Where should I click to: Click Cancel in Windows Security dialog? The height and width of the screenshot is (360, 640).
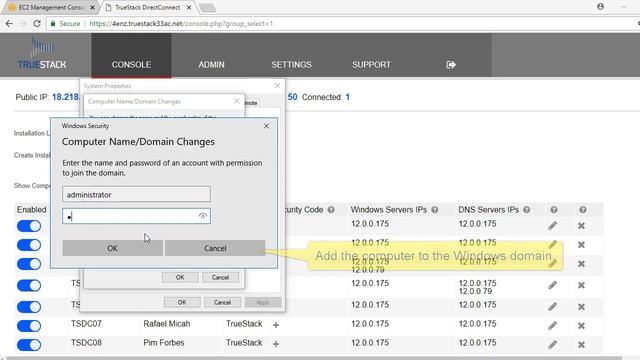215,248
